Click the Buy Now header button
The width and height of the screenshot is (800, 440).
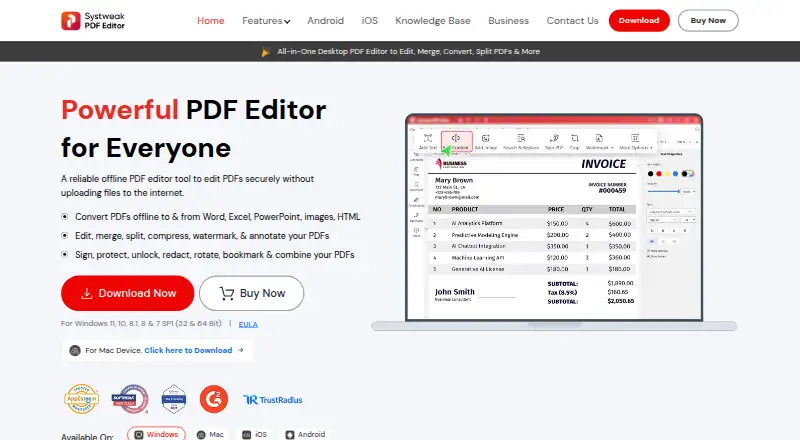(x=708, y=20)
